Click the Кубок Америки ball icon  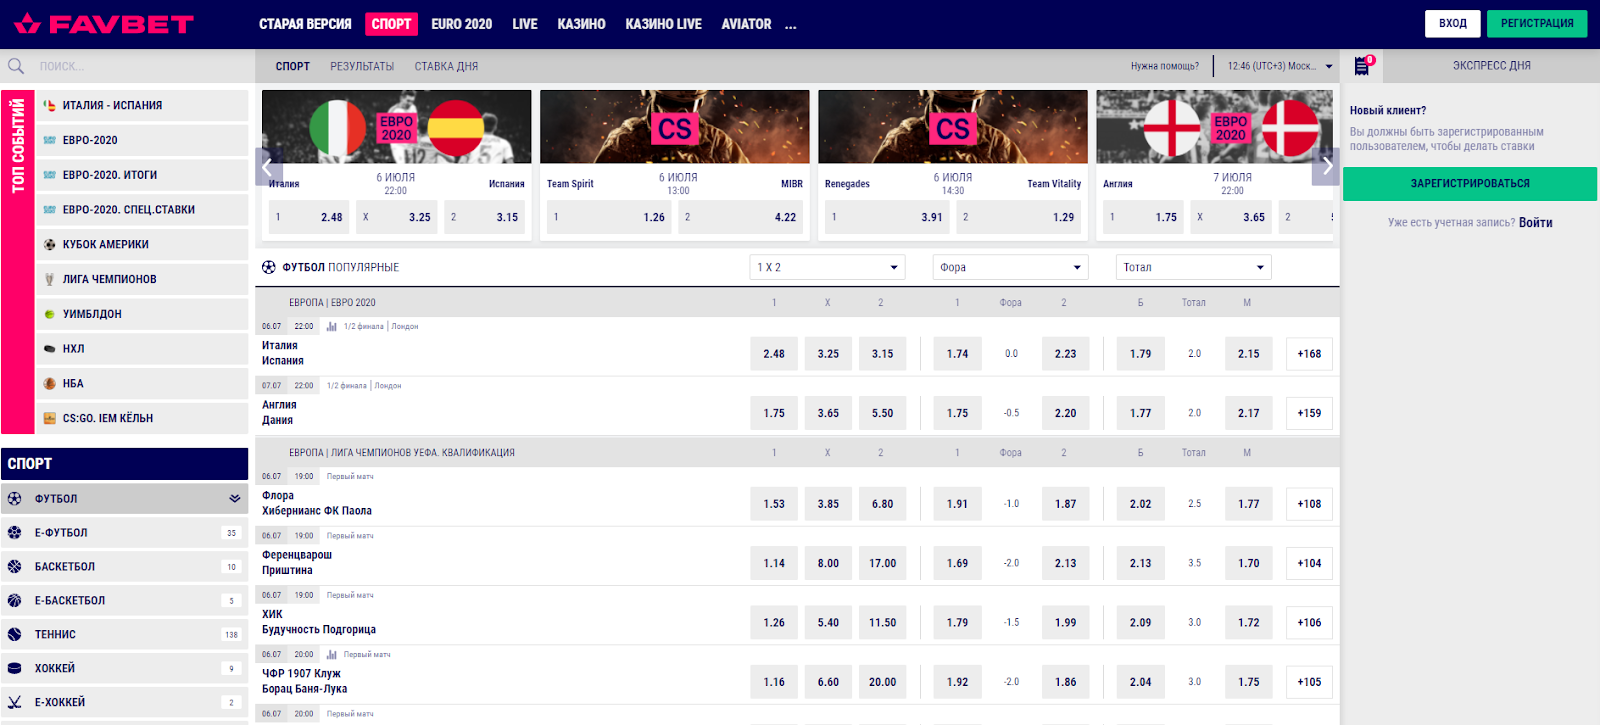(49, 244)
